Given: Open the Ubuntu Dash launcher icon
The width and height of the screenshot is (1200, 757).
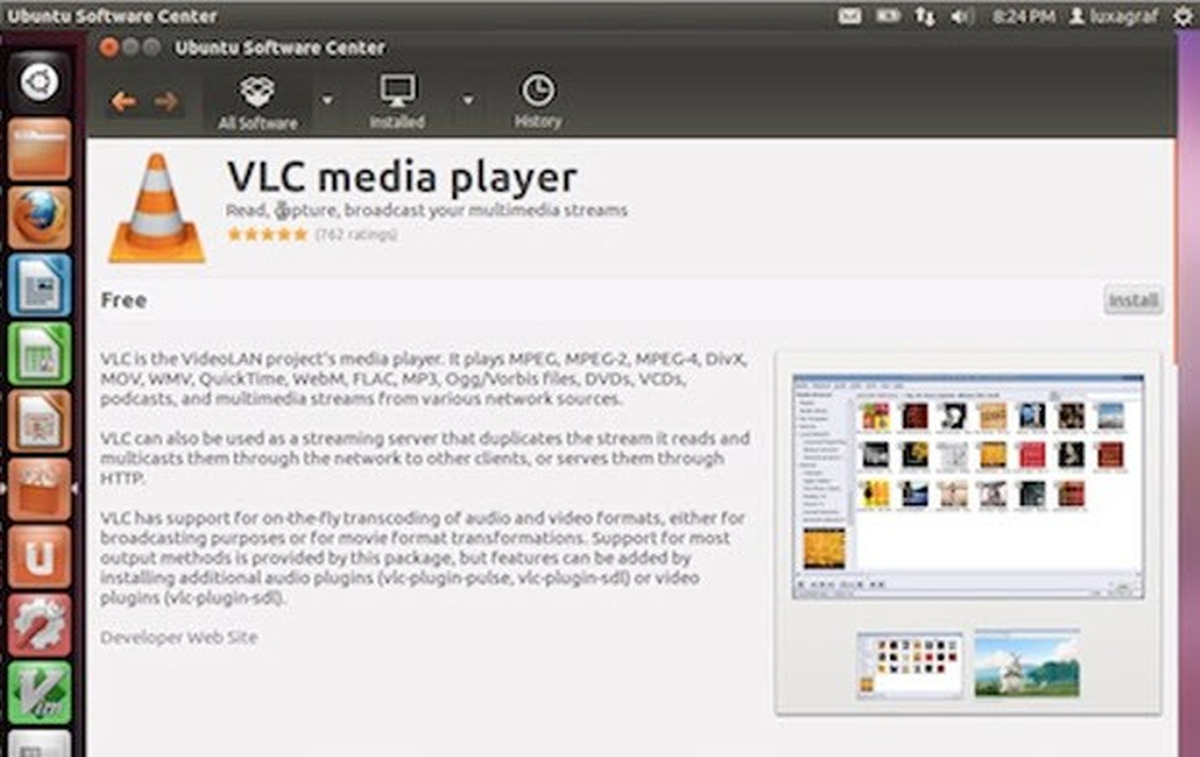Looking at the screenshot, I should click(40, 82).
